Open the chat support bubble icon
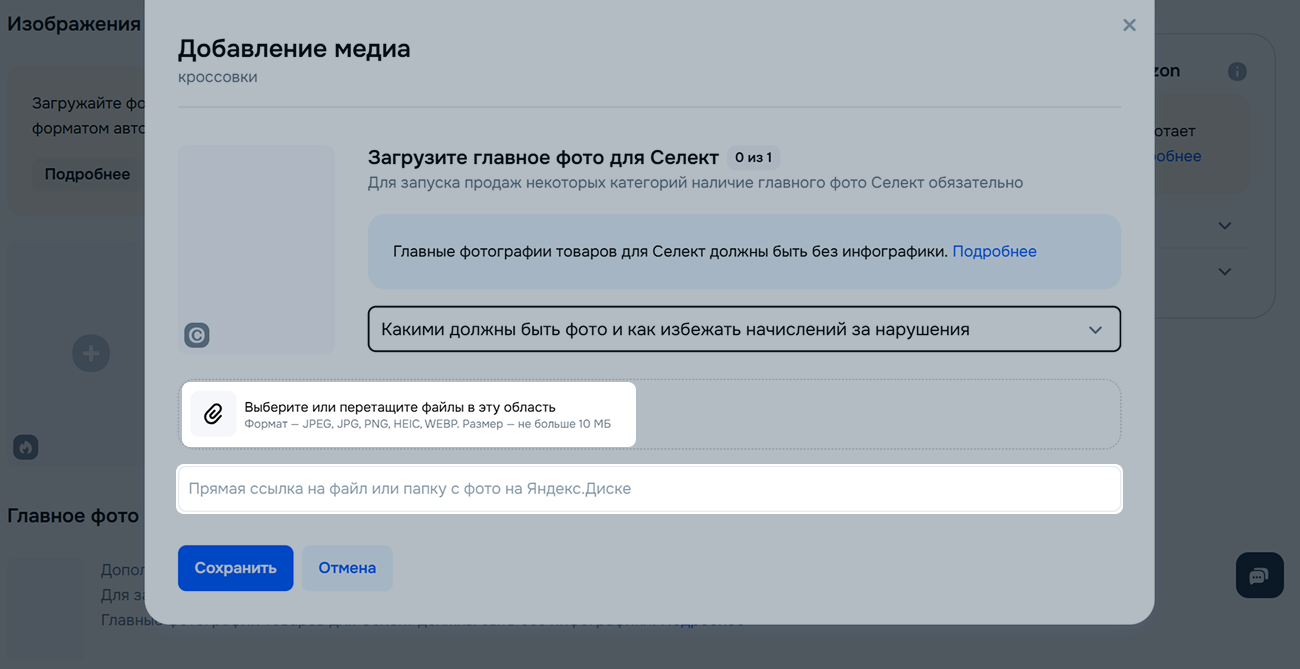Image resolution: width=1300 pixels, height=669 pixels. tap(1259, 576)
